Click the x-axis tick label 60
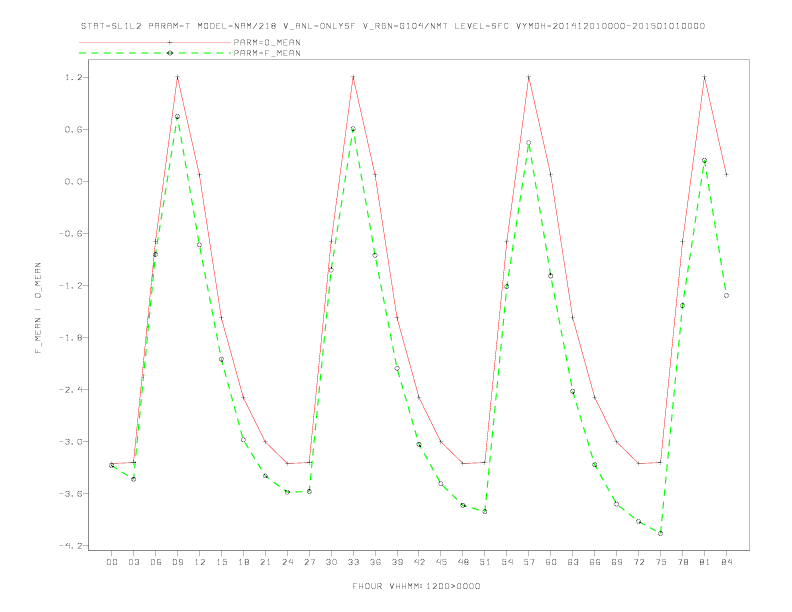The height and width of the screenshot is (612, 792). click(551, 562)
